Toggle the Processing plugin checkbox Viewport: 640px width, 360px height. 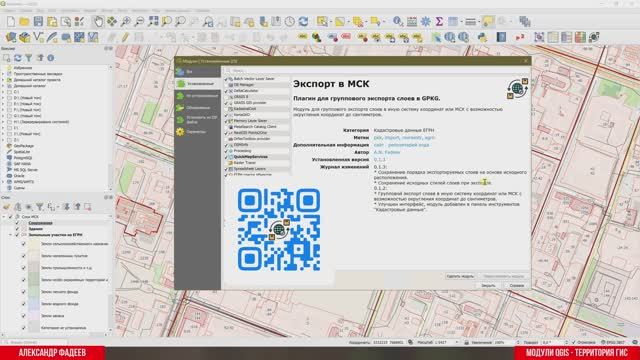226,151
